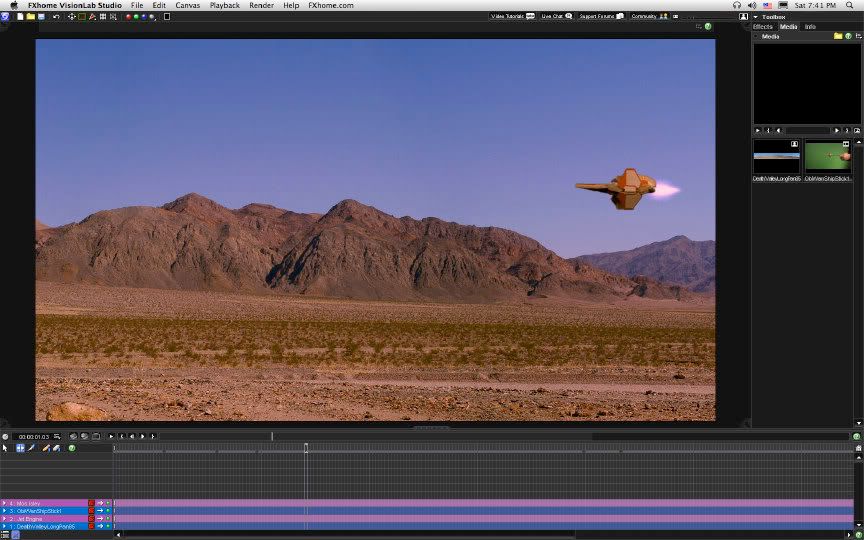Screen dimensions: 864x540
Task: Click the black square background swatch in the toolbar
Action: pyautogui.click(x=167, y=17)
